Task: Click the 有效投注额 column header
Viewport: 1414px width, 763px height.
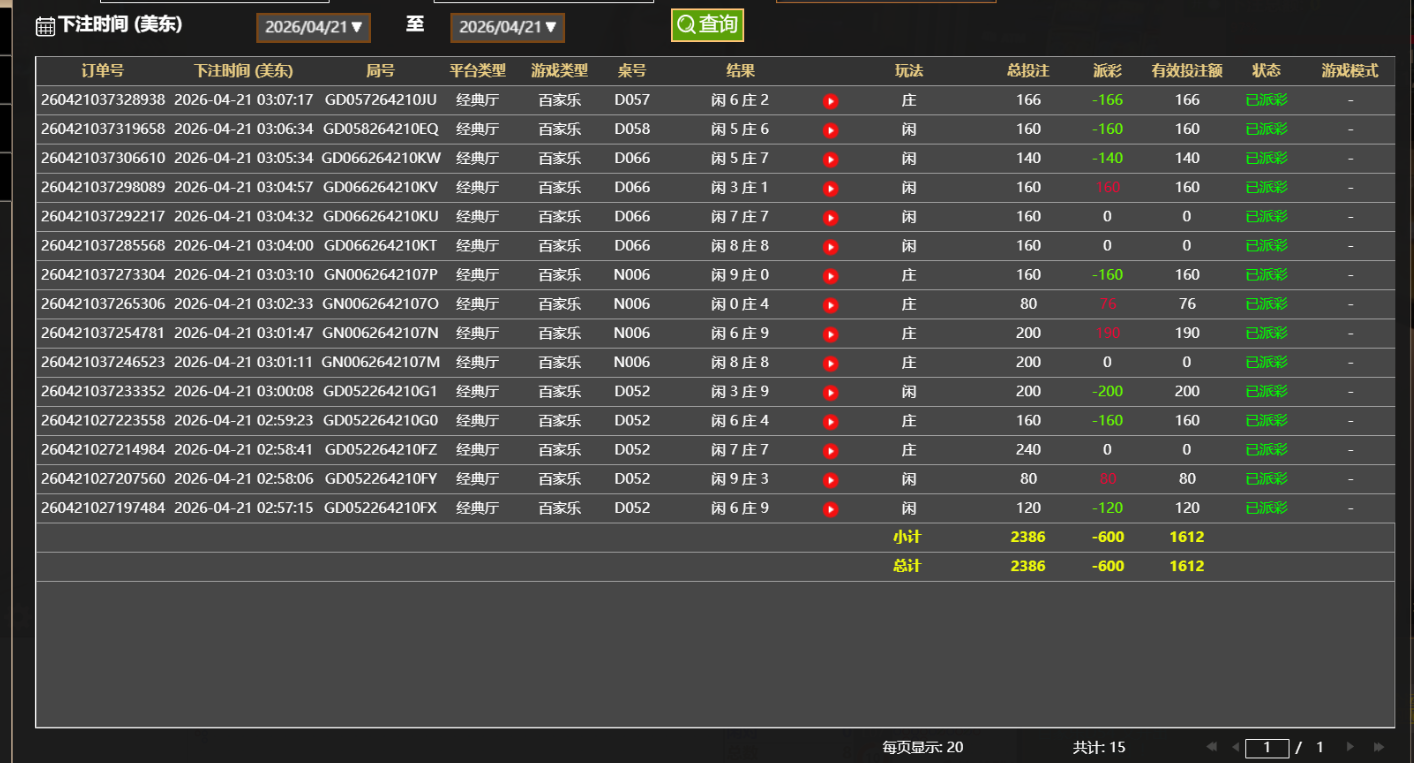Action: click(x=1187, y=71)
